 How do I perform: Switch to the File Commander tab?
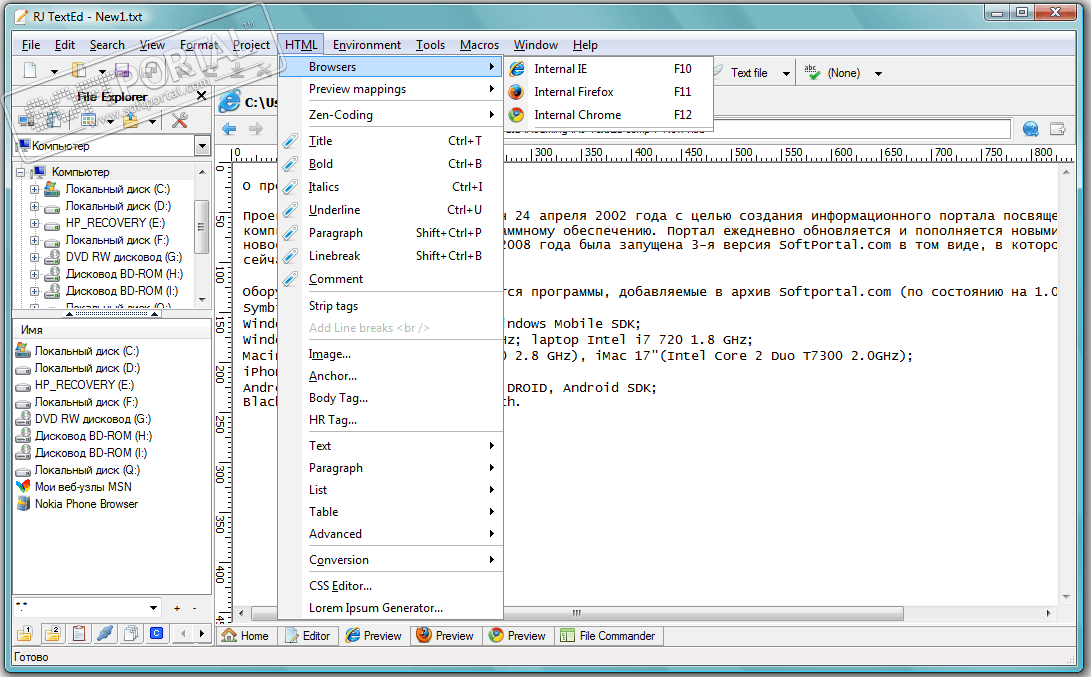[x=607, y=636]
